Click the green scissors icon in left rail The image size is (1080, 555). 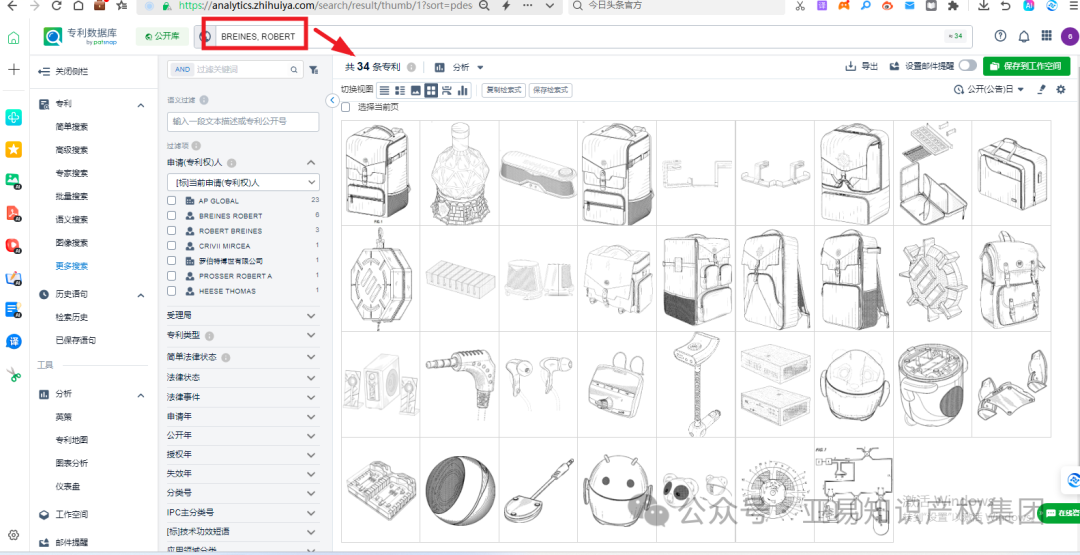tap(14, 375)
